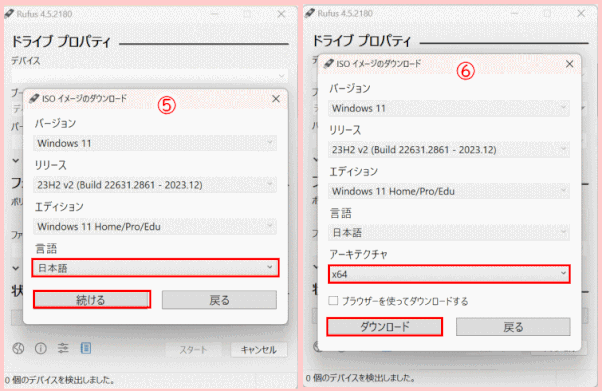
Task: Click スタート button in left Rufus window
Action: [193, 350]
